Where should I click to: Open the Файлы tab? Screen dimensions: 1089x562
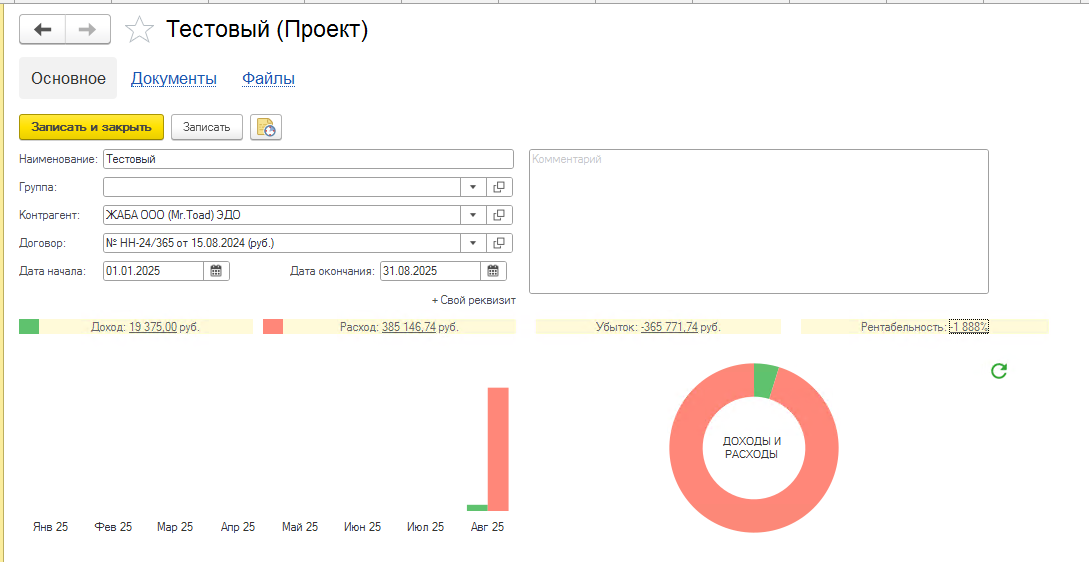[268, 78]
